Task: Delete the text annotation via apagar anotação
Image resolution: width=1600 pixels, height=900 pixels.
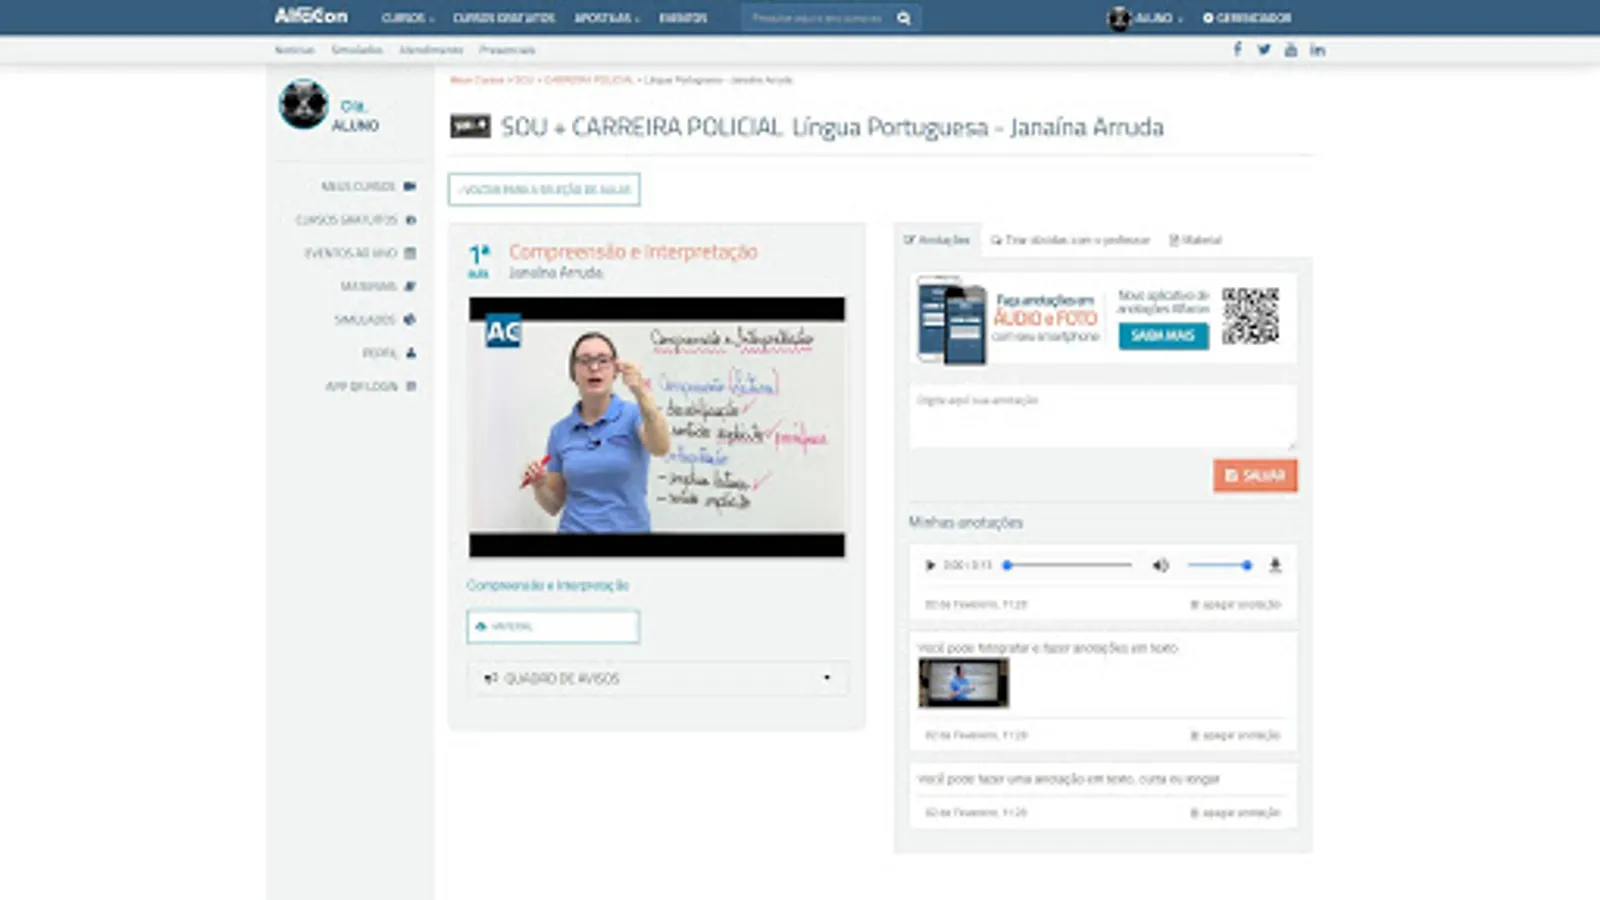Action: point(1235,813)
